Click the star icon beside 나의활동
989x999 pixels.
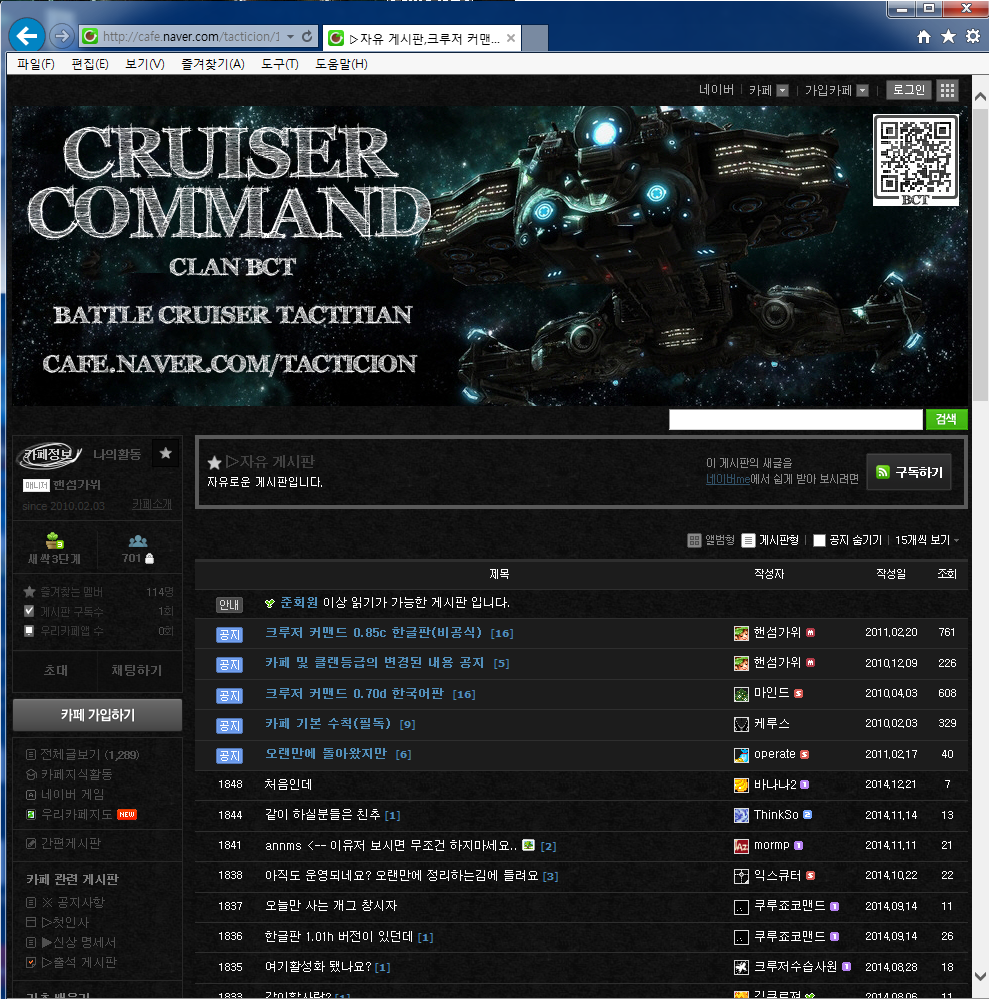(166, 453)
